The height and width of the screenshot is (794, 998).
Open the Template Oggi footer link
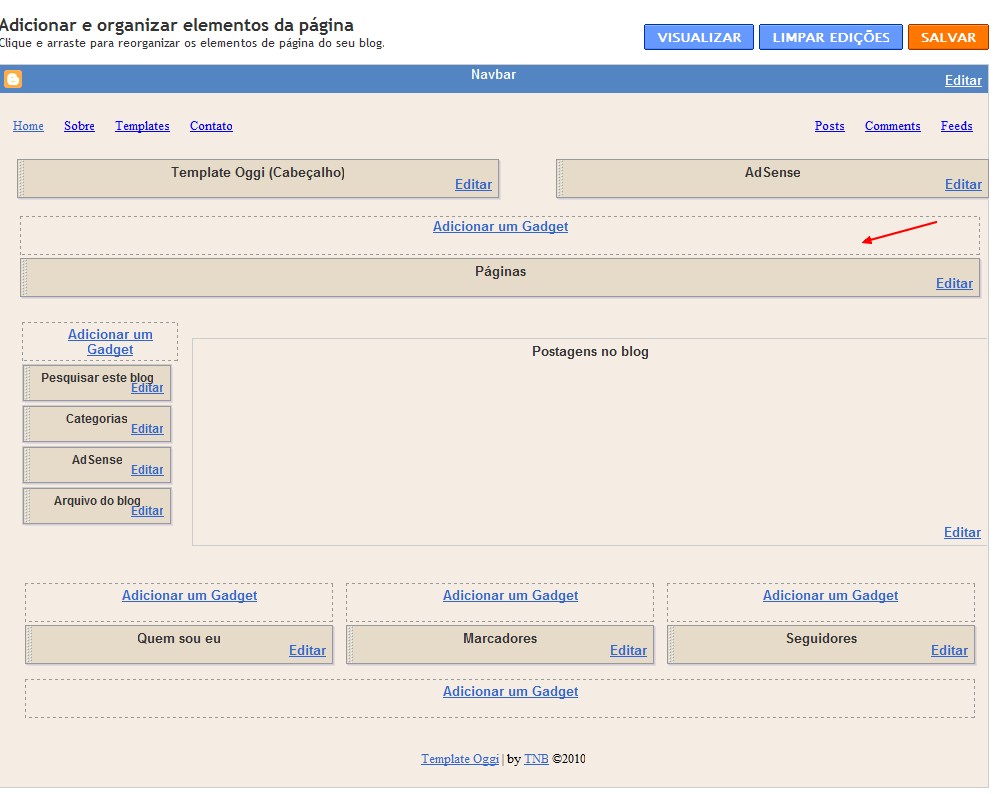tap(460, 759)
